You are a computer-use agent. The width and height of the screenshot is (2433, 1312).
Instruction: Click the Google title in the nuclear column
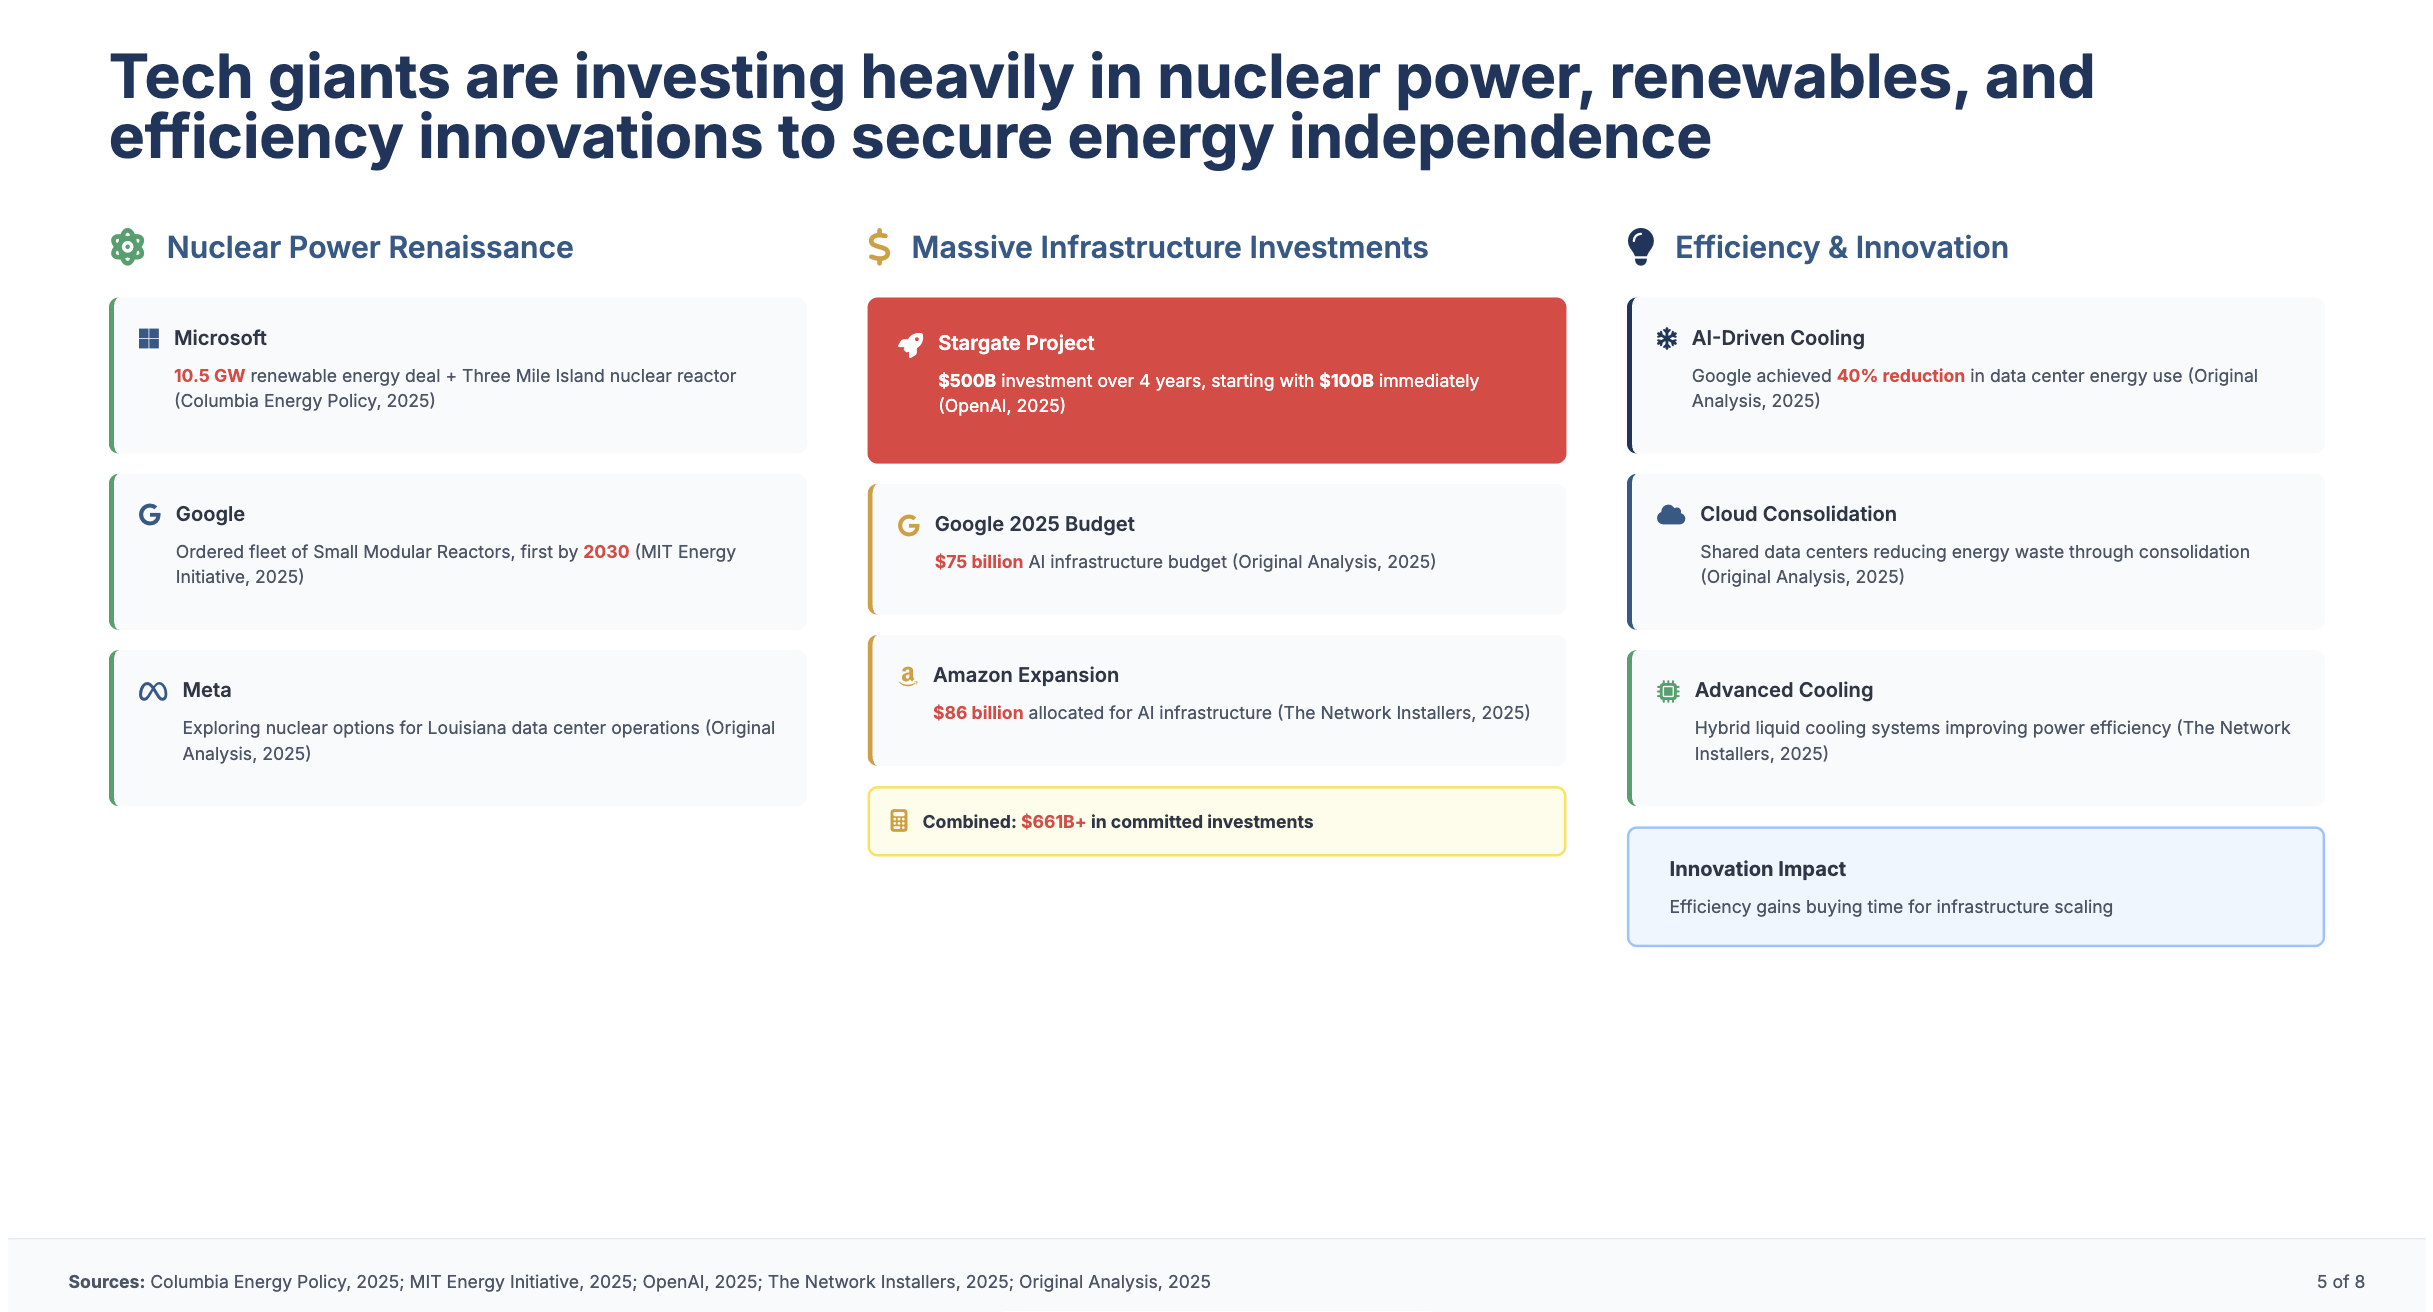210,514
